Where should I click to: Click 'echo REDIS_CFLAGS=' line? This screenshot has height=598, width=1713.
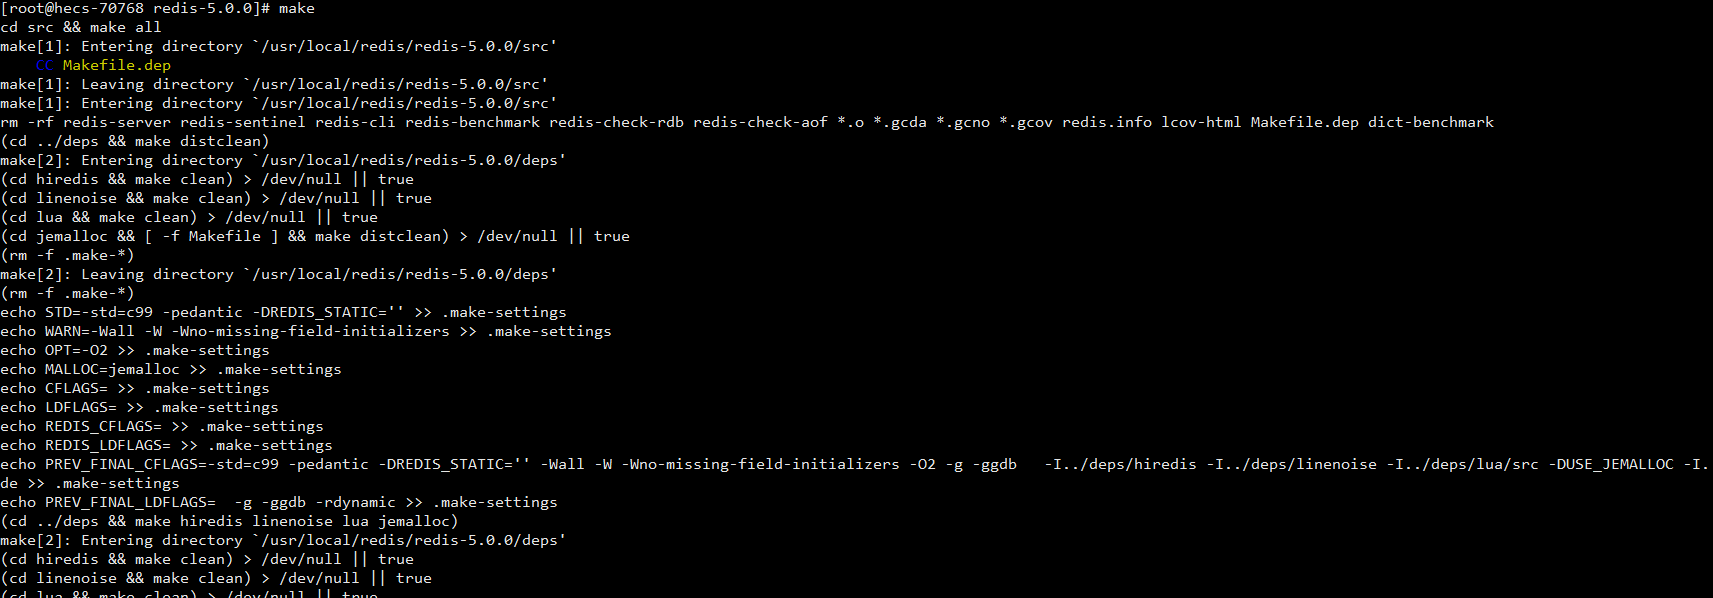pos(162,426)
